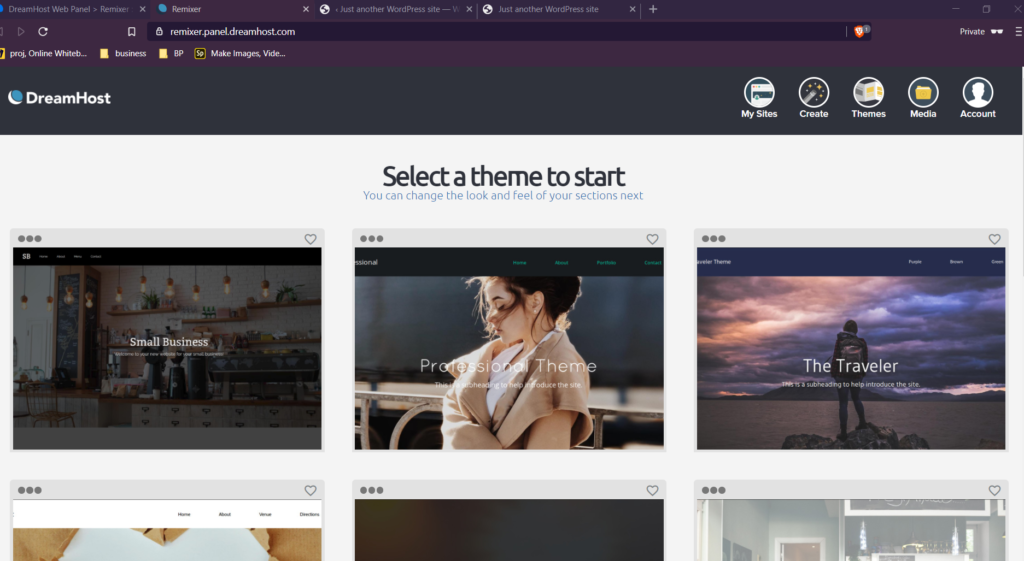
Task: Open the browser hamburger menu
Action: (1018, 31)
